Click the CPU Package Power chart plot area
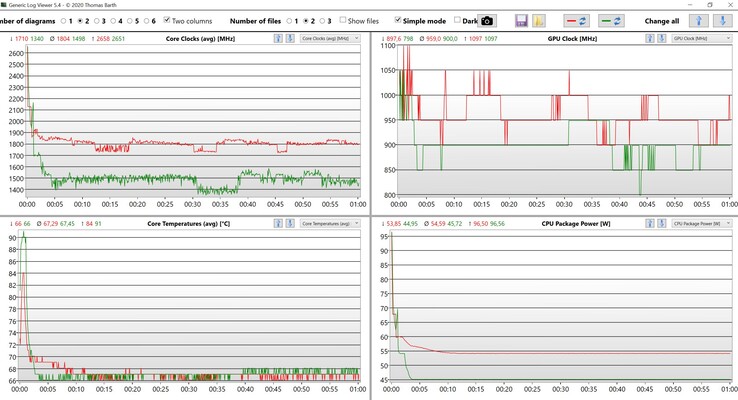This screenshot has height=400, width=738. (x=562, y=306)
